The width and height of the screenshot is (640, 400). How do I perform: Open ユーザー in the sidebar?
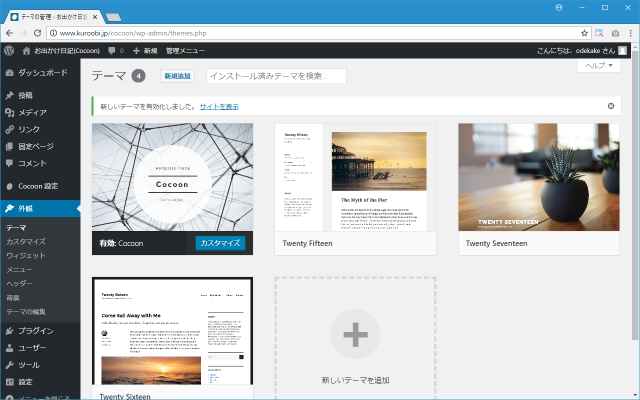coord(40,348)
